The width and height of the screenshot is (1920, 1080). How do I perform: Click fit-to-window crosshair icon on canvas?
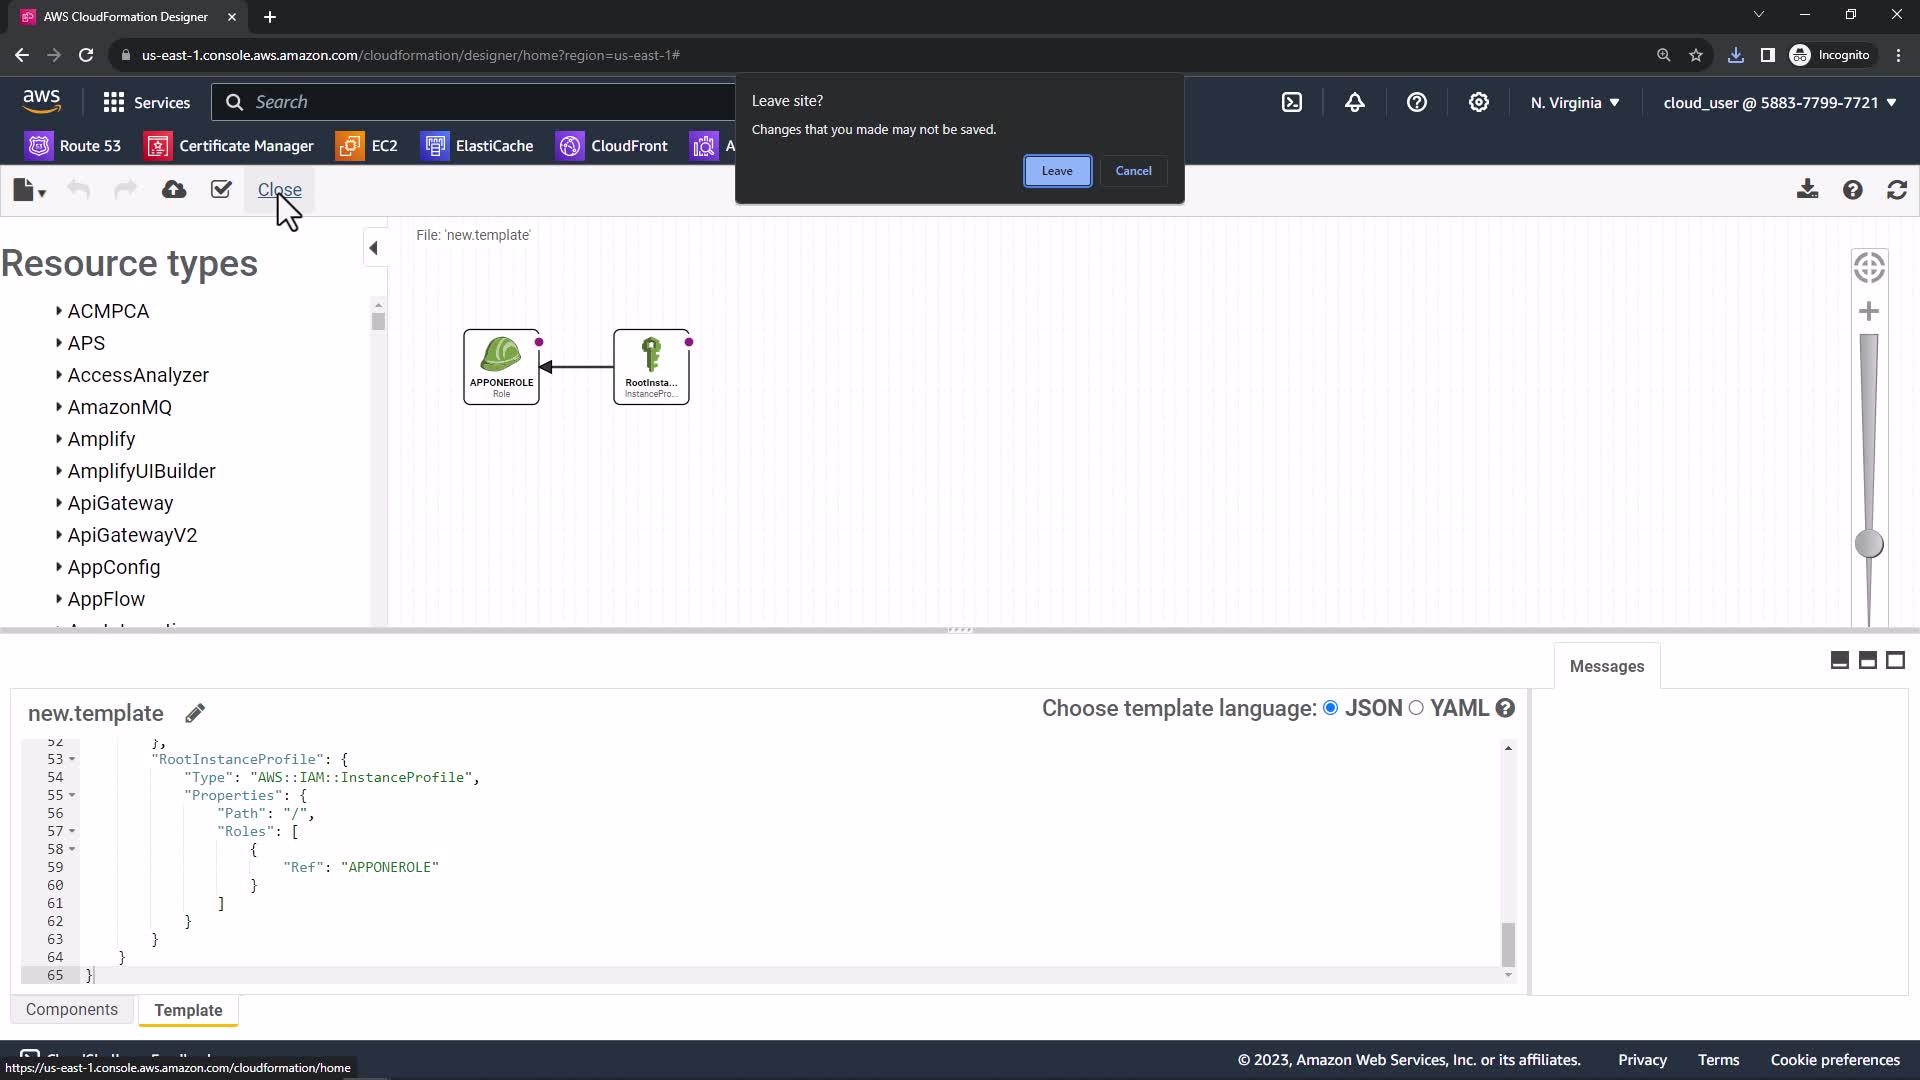coord(1869,268)
